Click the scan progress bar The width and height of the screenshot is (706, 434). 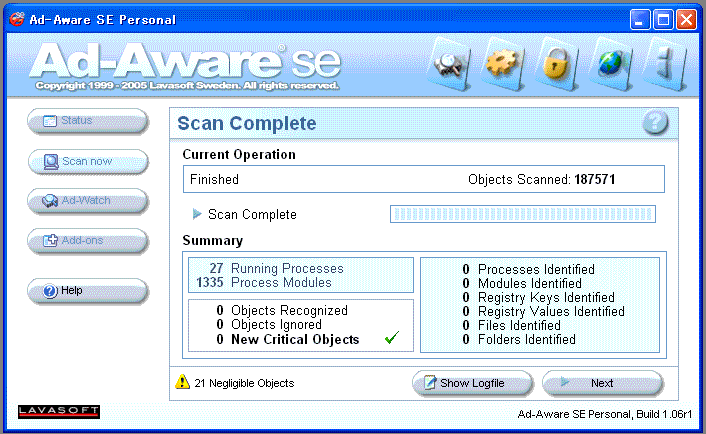pos(523,214)
